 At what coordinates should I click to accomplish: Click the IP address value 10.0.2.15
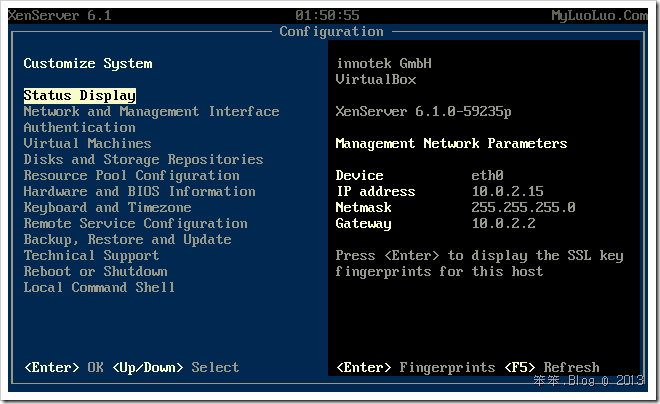click(x=507, y=191)
